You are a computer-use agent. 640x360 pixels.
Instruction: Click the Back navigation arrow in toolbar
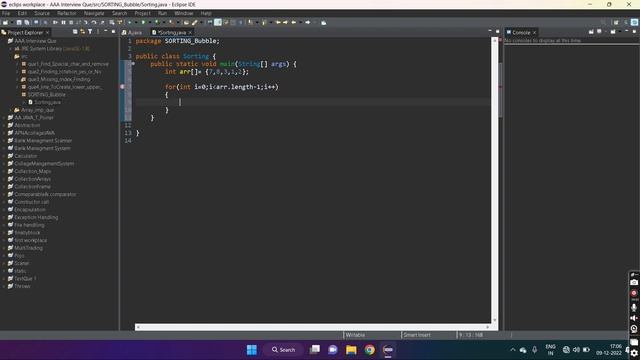293,22
